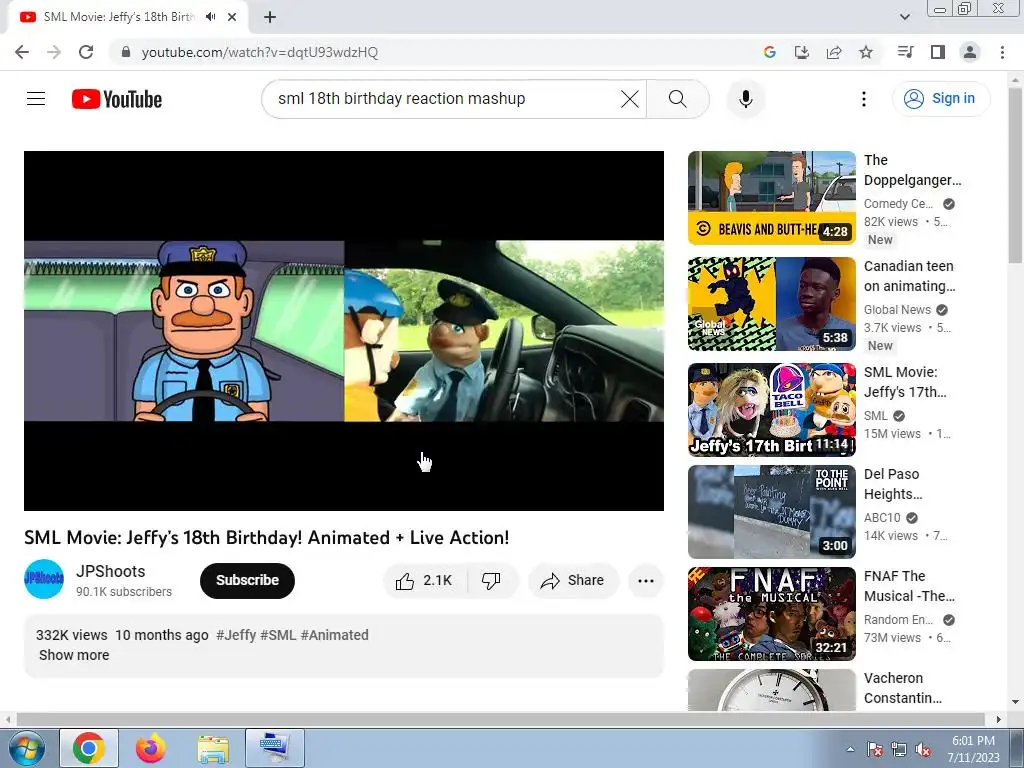
Task: Open File Explorer from the taskbar
Action: [213, 748]
